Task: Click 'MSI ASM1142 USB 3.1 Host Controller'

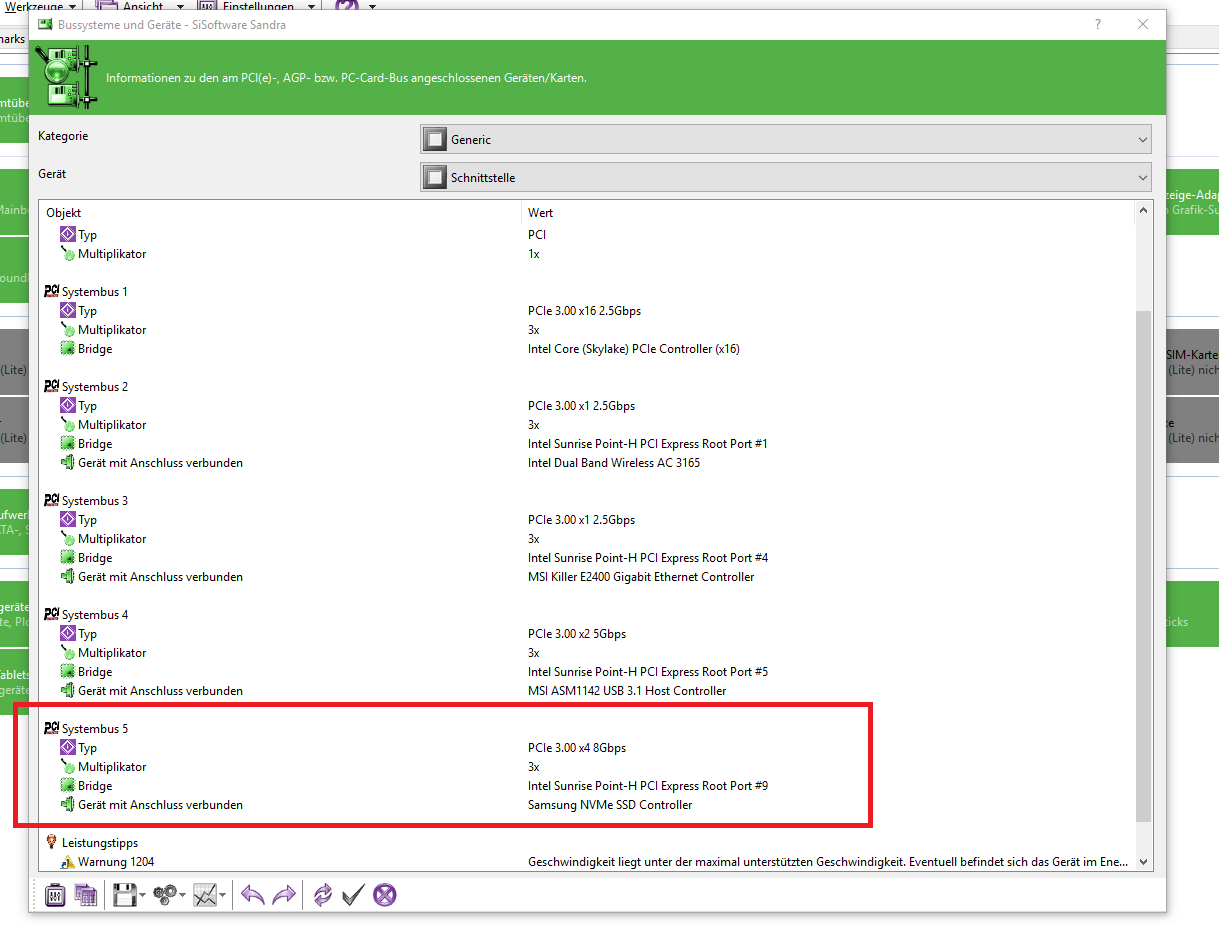Action: click(627, 690)
